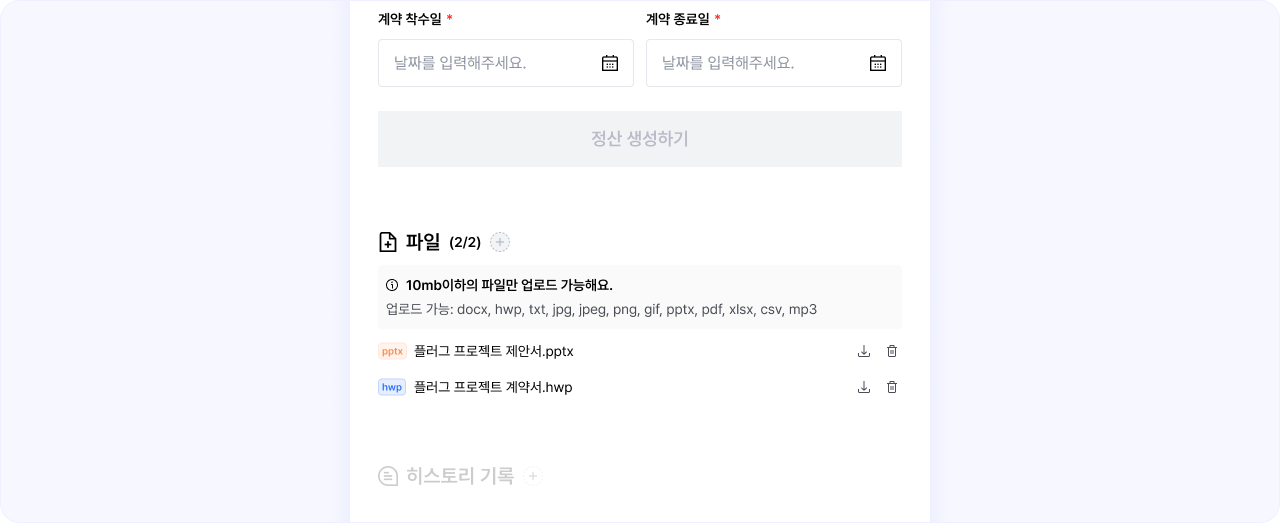This screenshot has height=523, width=1280.
Task: Open the calendar picker for 계약 착수일
Action: point(610,63)
